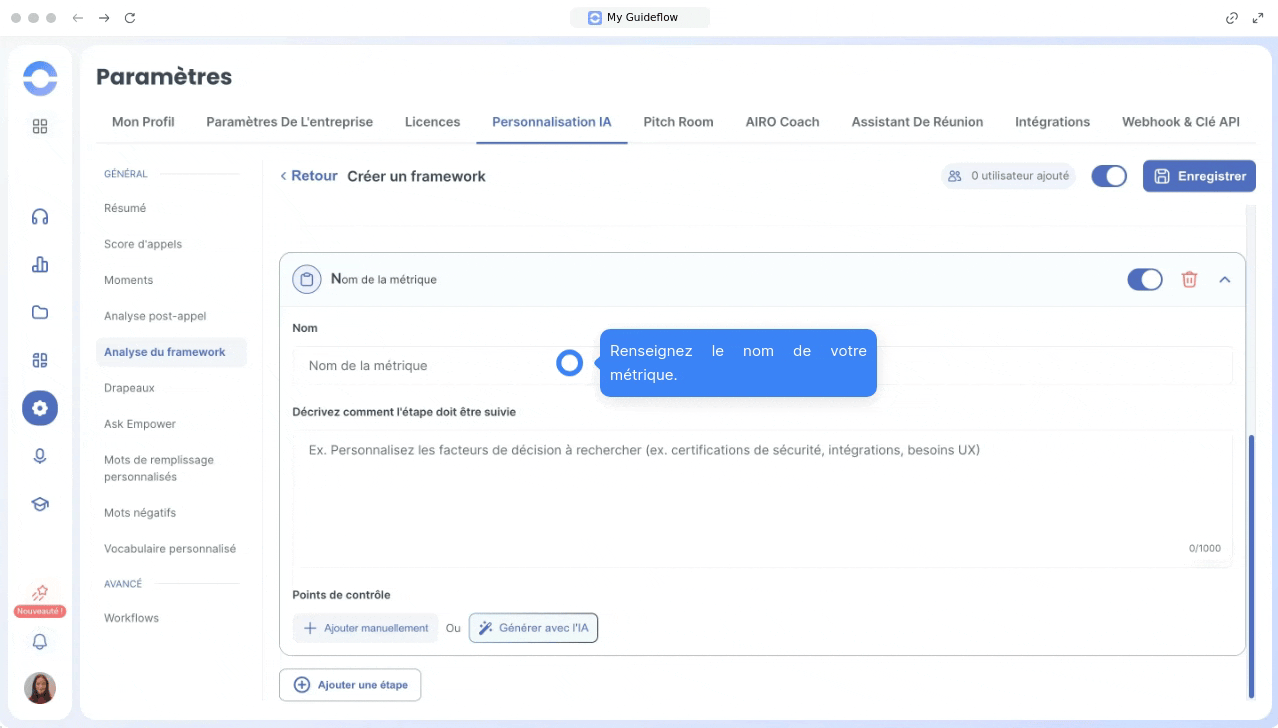This screenshot has width=1278, height=728.
Task: Disable the metric step toggle switch
Action: [x=1144, y=280]
